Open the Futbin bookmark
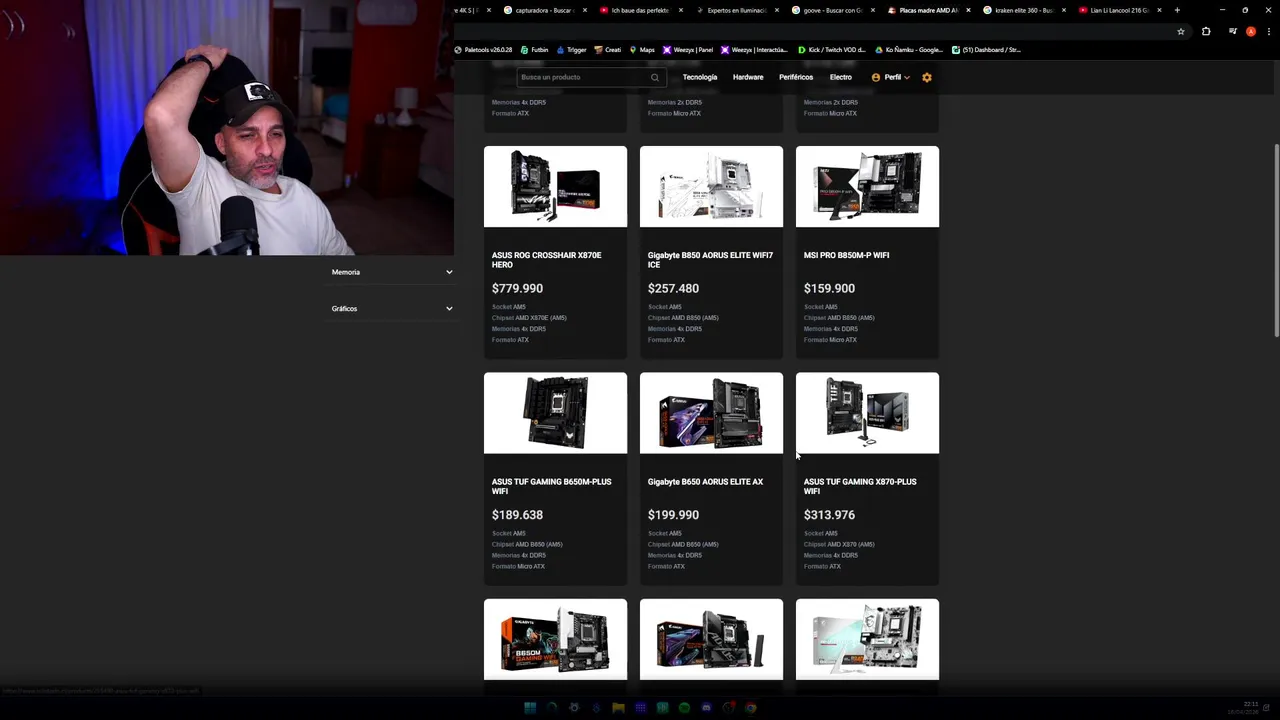1280x720 pixels. 535,49
